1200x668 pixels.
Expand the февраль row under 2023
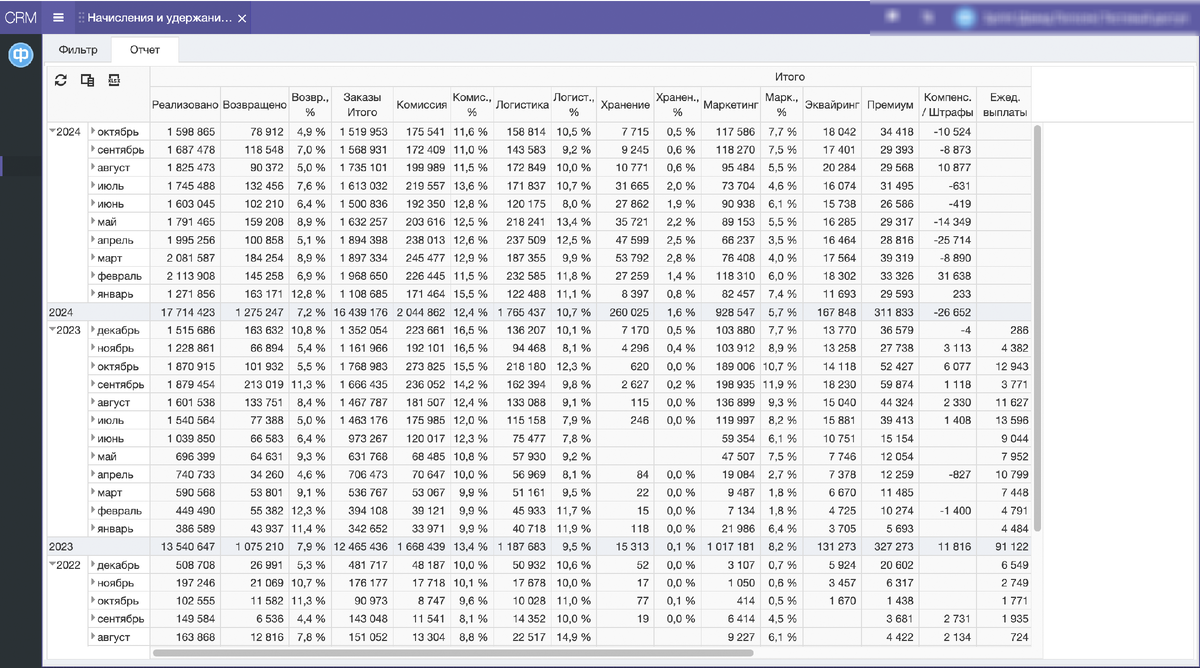point(93,510)
